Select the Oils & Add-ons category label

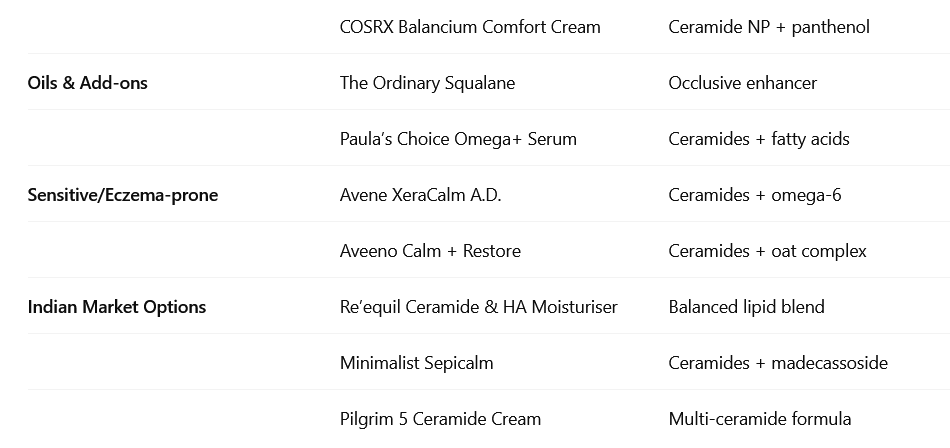(x=88, y=83)
